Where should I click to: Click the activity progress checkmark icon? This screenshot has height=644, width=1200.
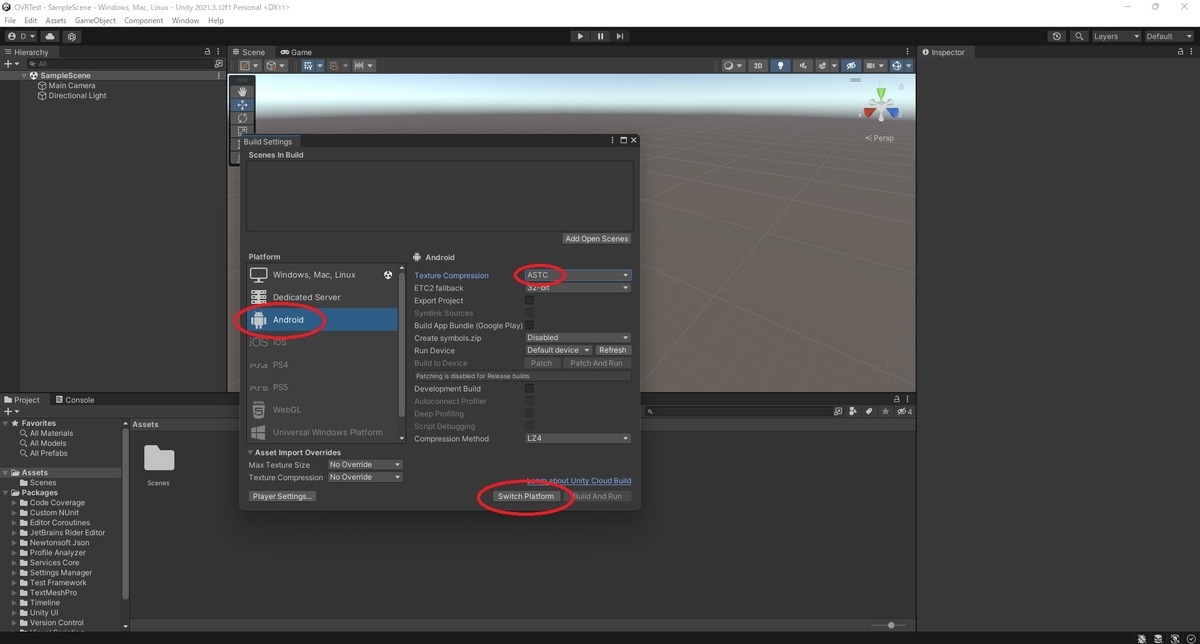point(1189,637)
